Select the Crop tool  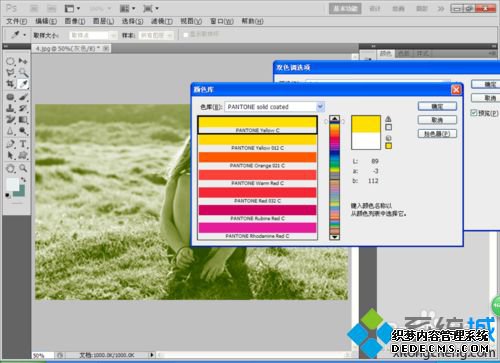(x=10, y=84)
